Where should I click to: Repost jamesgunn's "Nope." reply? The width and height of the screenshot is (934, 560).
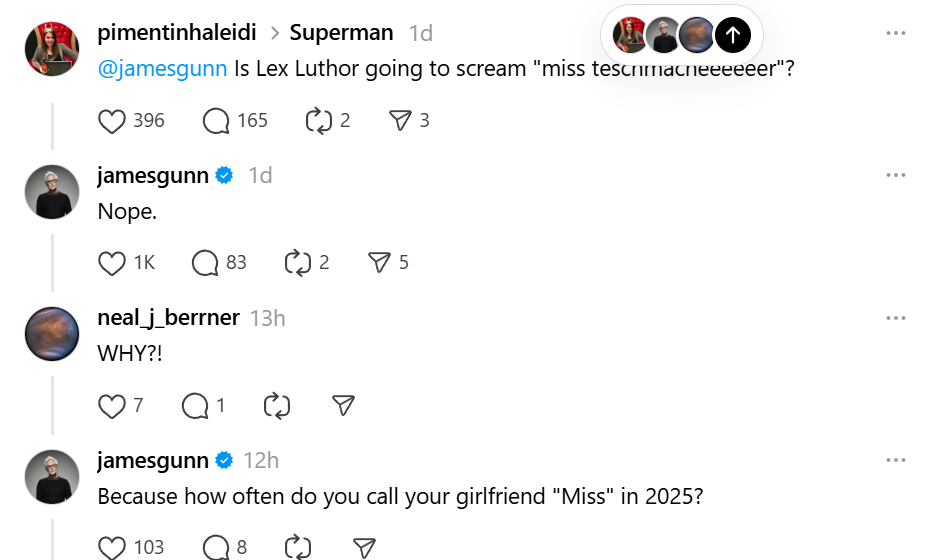click(x=298, y=263)
